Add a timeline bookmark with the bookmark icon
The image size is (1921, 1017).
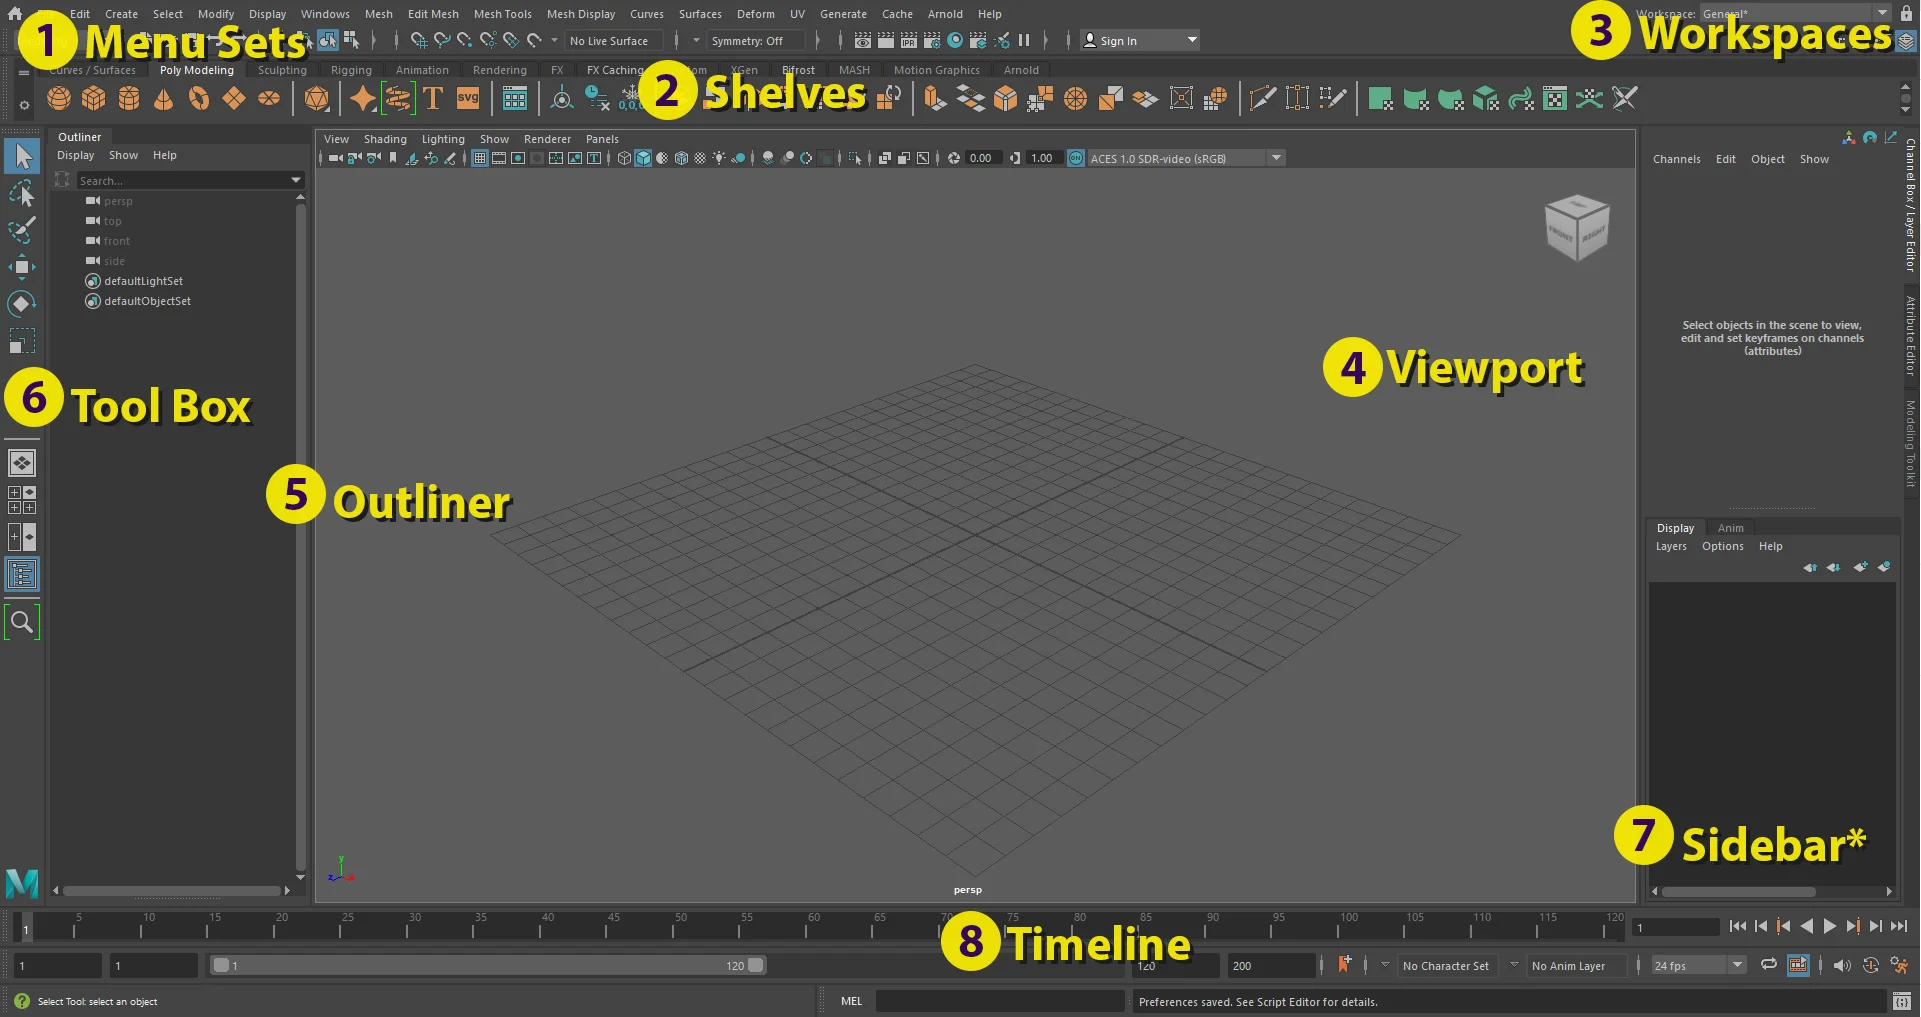pyautogui.click(x=1346, y=965)
